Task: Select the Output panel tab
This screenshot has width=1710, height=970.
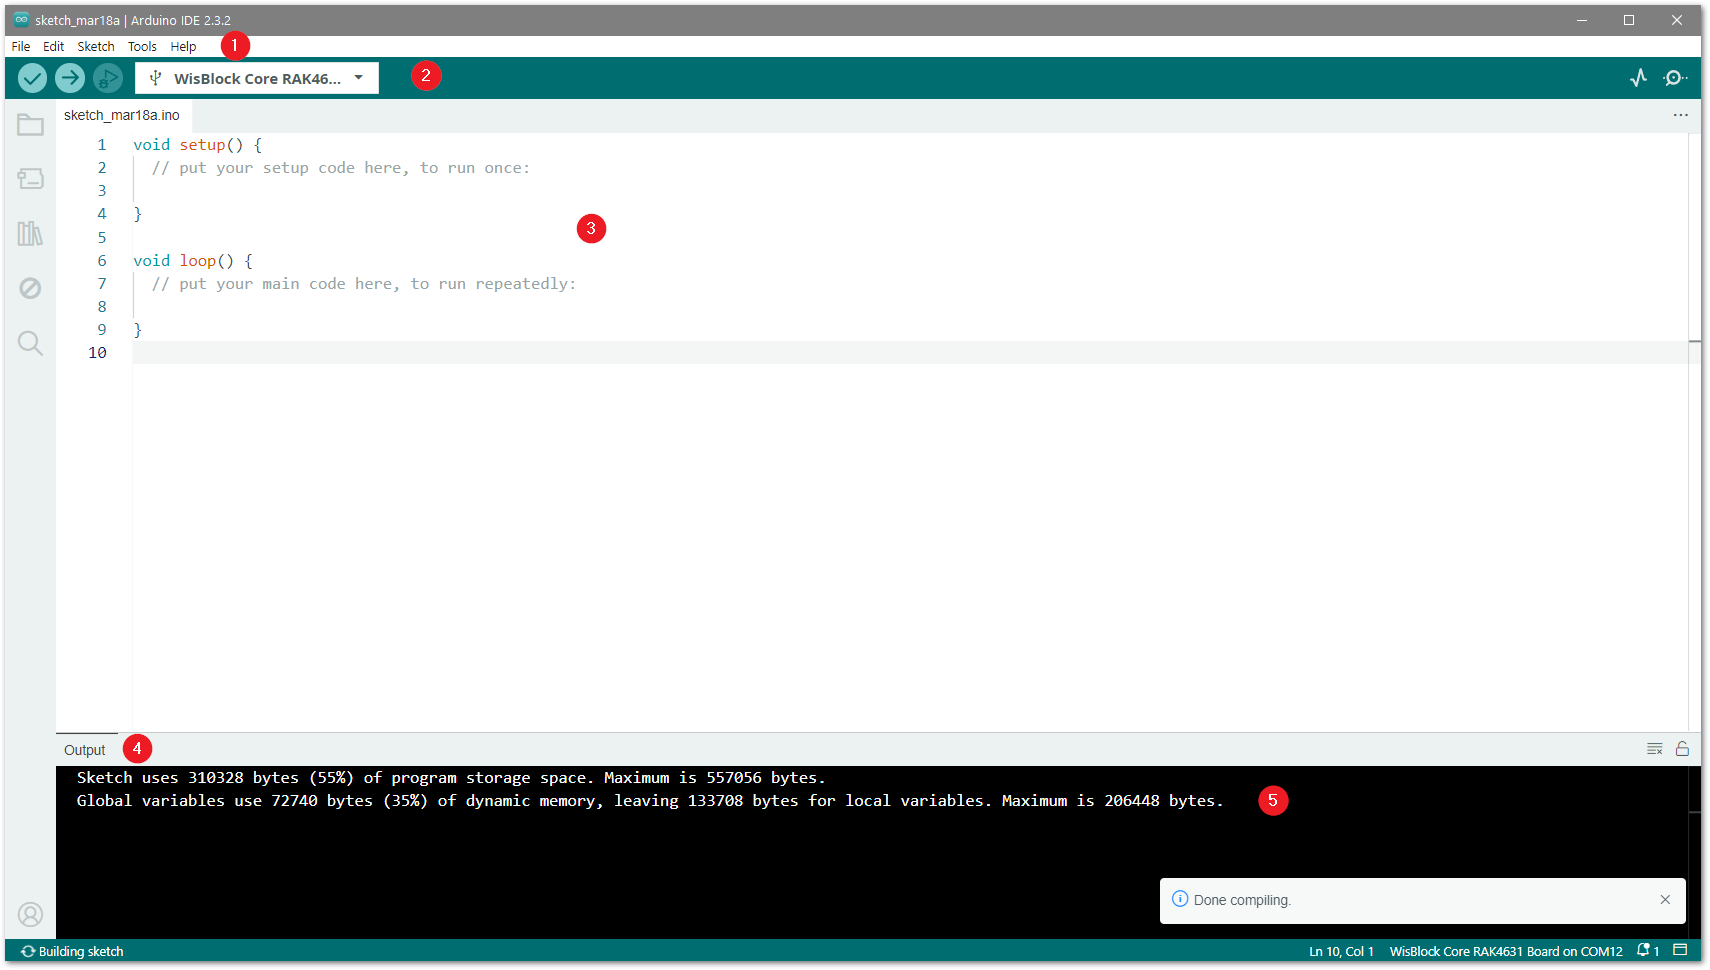Action: coord(85,750)
